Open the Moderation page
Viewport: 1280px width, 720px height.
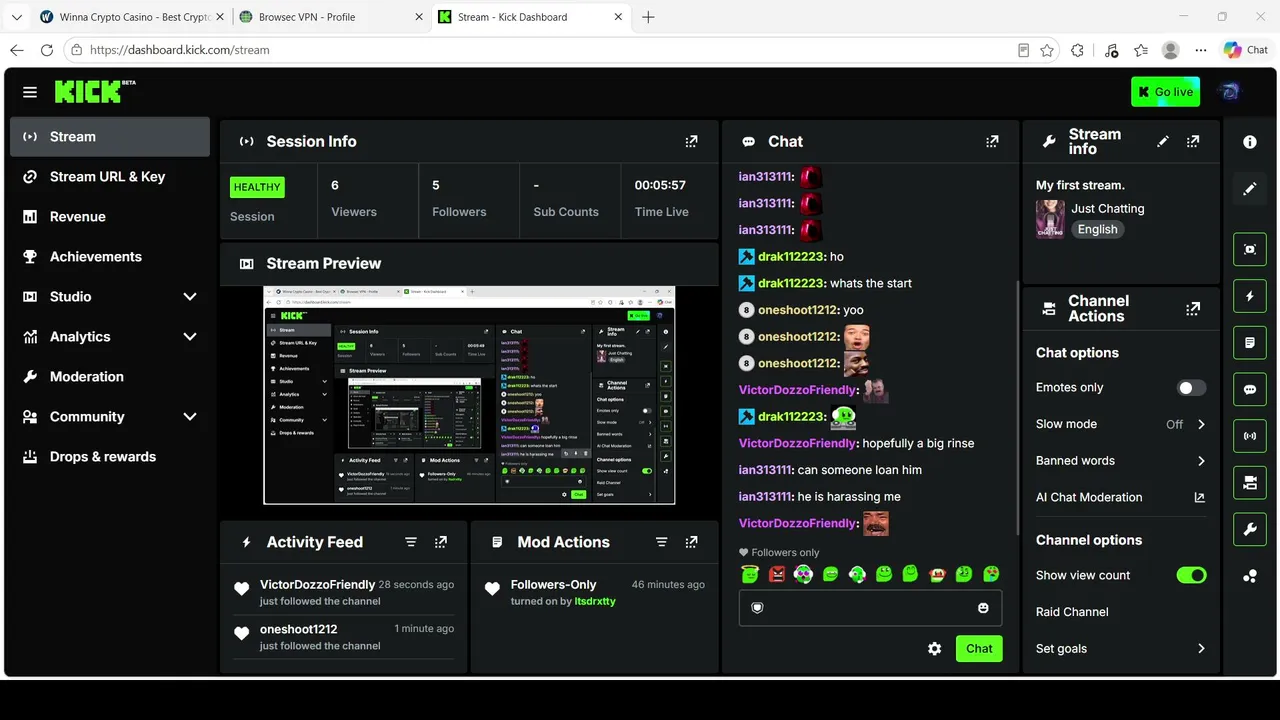coord(110,377)
